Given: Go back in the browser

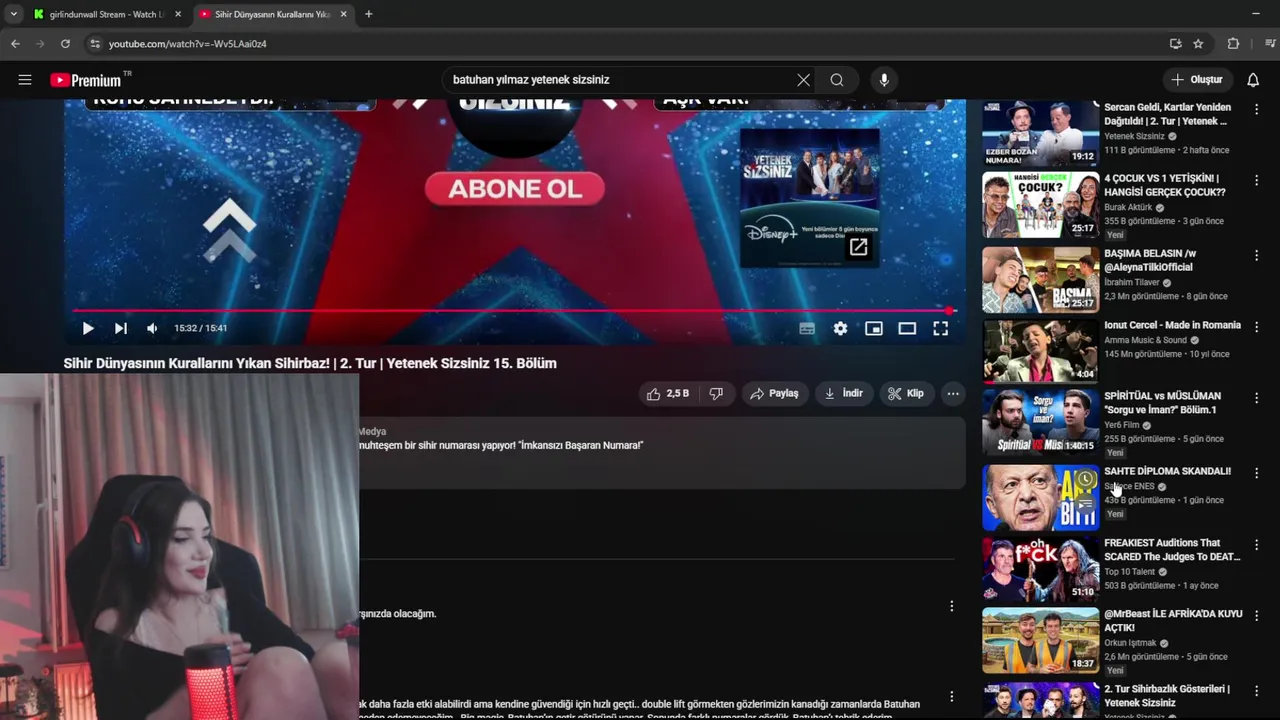Looking at the screenshot, I should [15, 44].
